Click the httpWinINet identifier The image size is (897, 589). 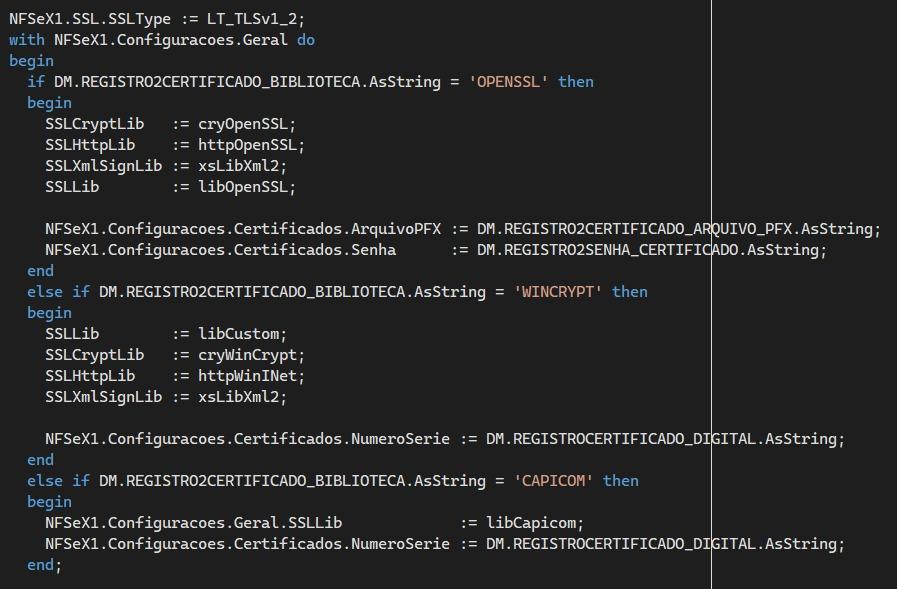pyautogui.click(x=247, y=376)
